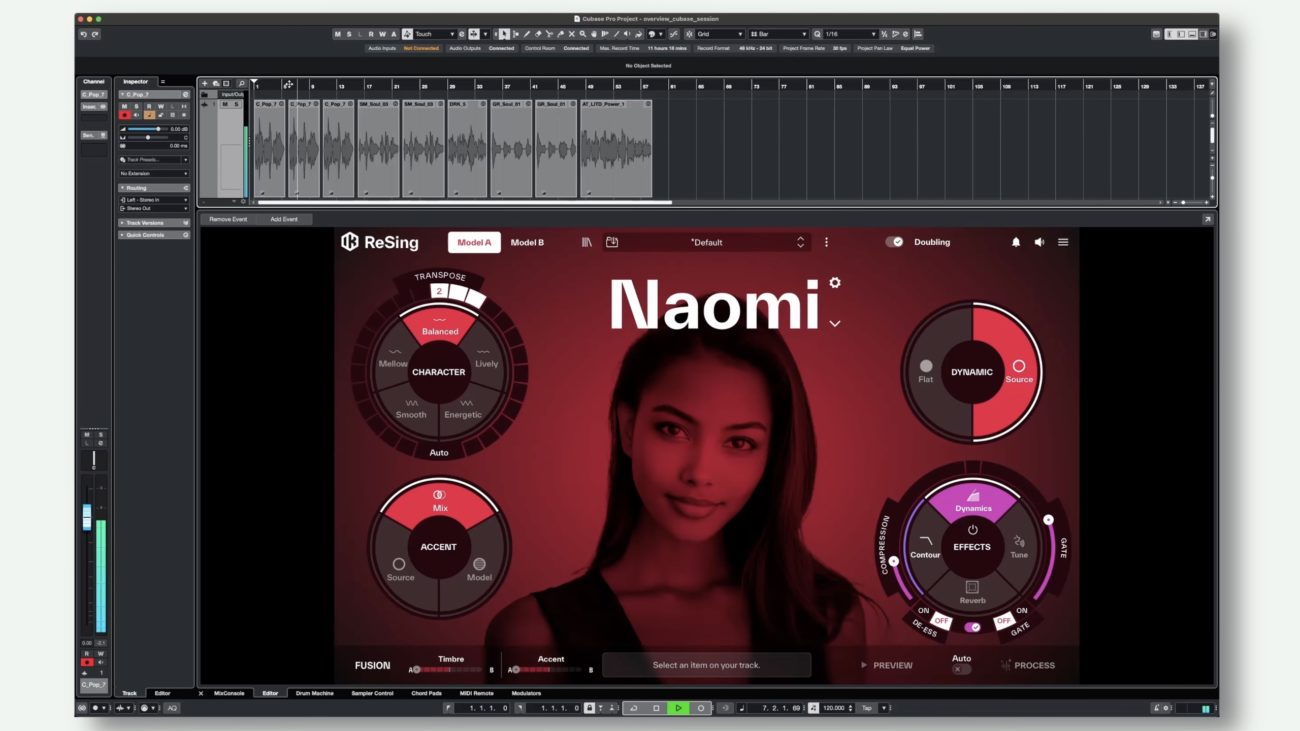
Task: Select Source accent option
Action: click(x=400, y=569)
